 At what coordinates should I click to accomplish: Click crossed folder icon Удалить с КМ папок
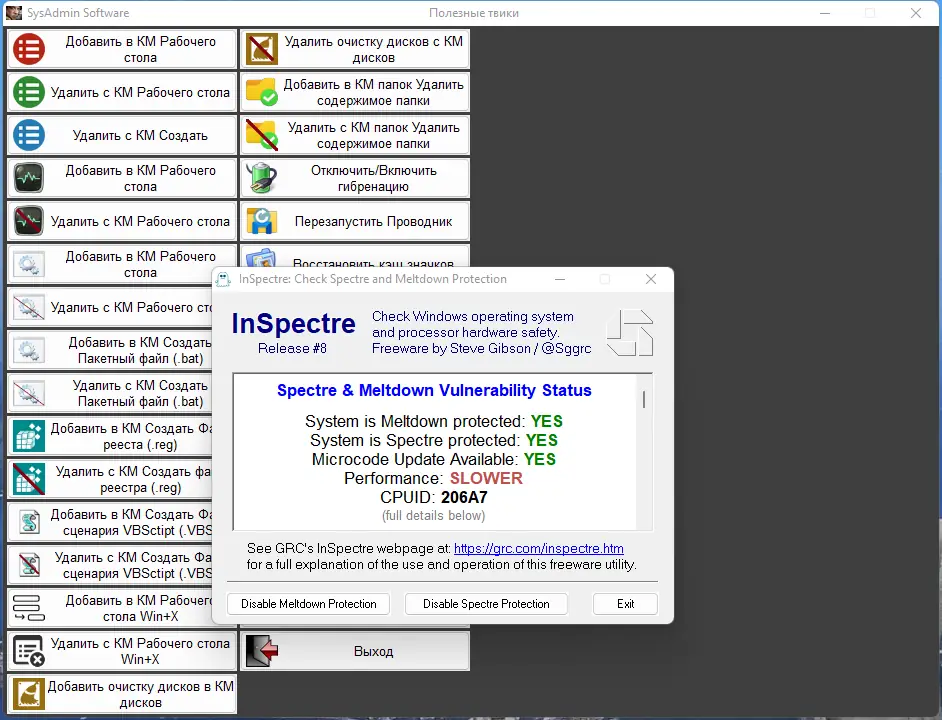tap(262, 135)
